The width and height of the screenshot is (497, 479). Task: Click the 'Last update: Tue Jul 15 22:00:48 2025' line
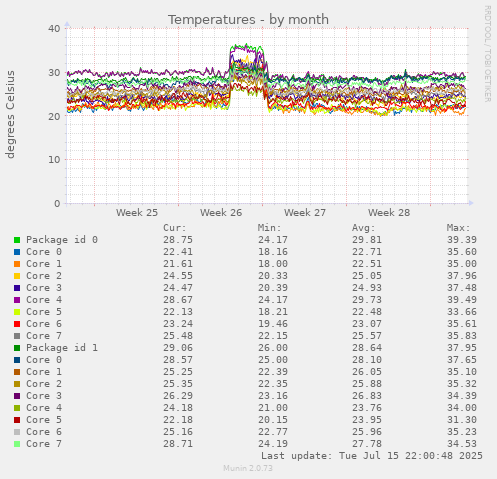click(372, 456)
